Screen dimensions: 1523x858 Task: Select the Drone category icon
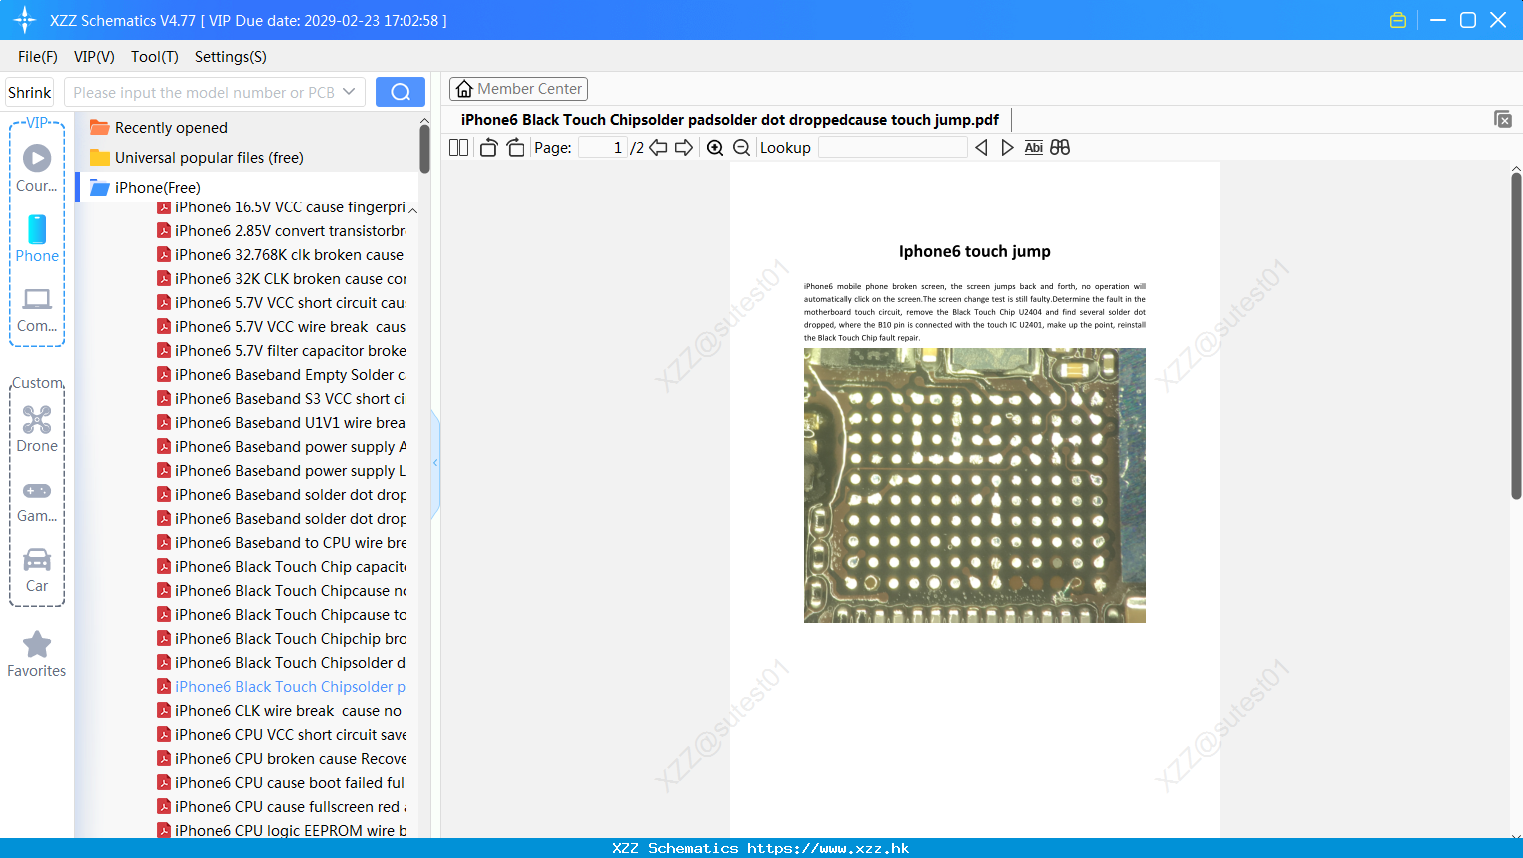(37, 429)
